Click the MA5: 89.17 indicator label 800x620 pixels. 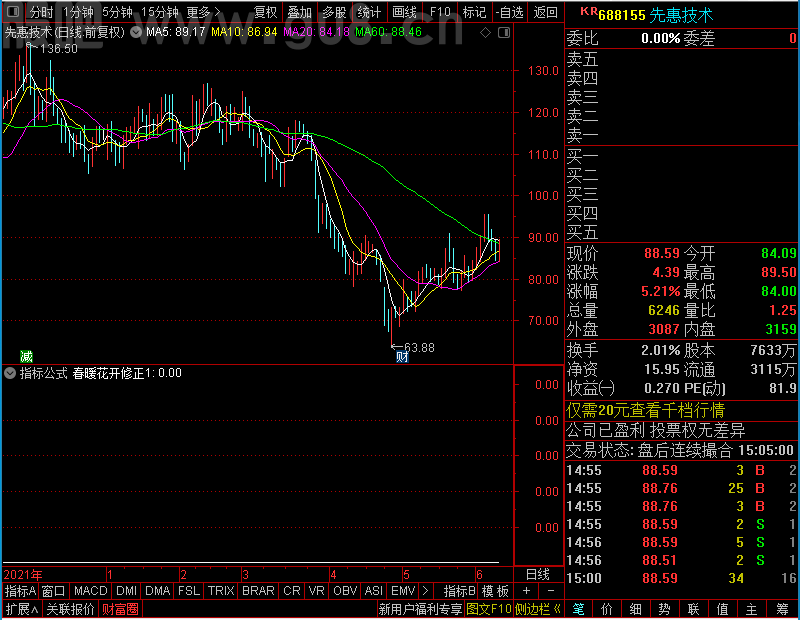pyautogui.click(x=176, y=32)
